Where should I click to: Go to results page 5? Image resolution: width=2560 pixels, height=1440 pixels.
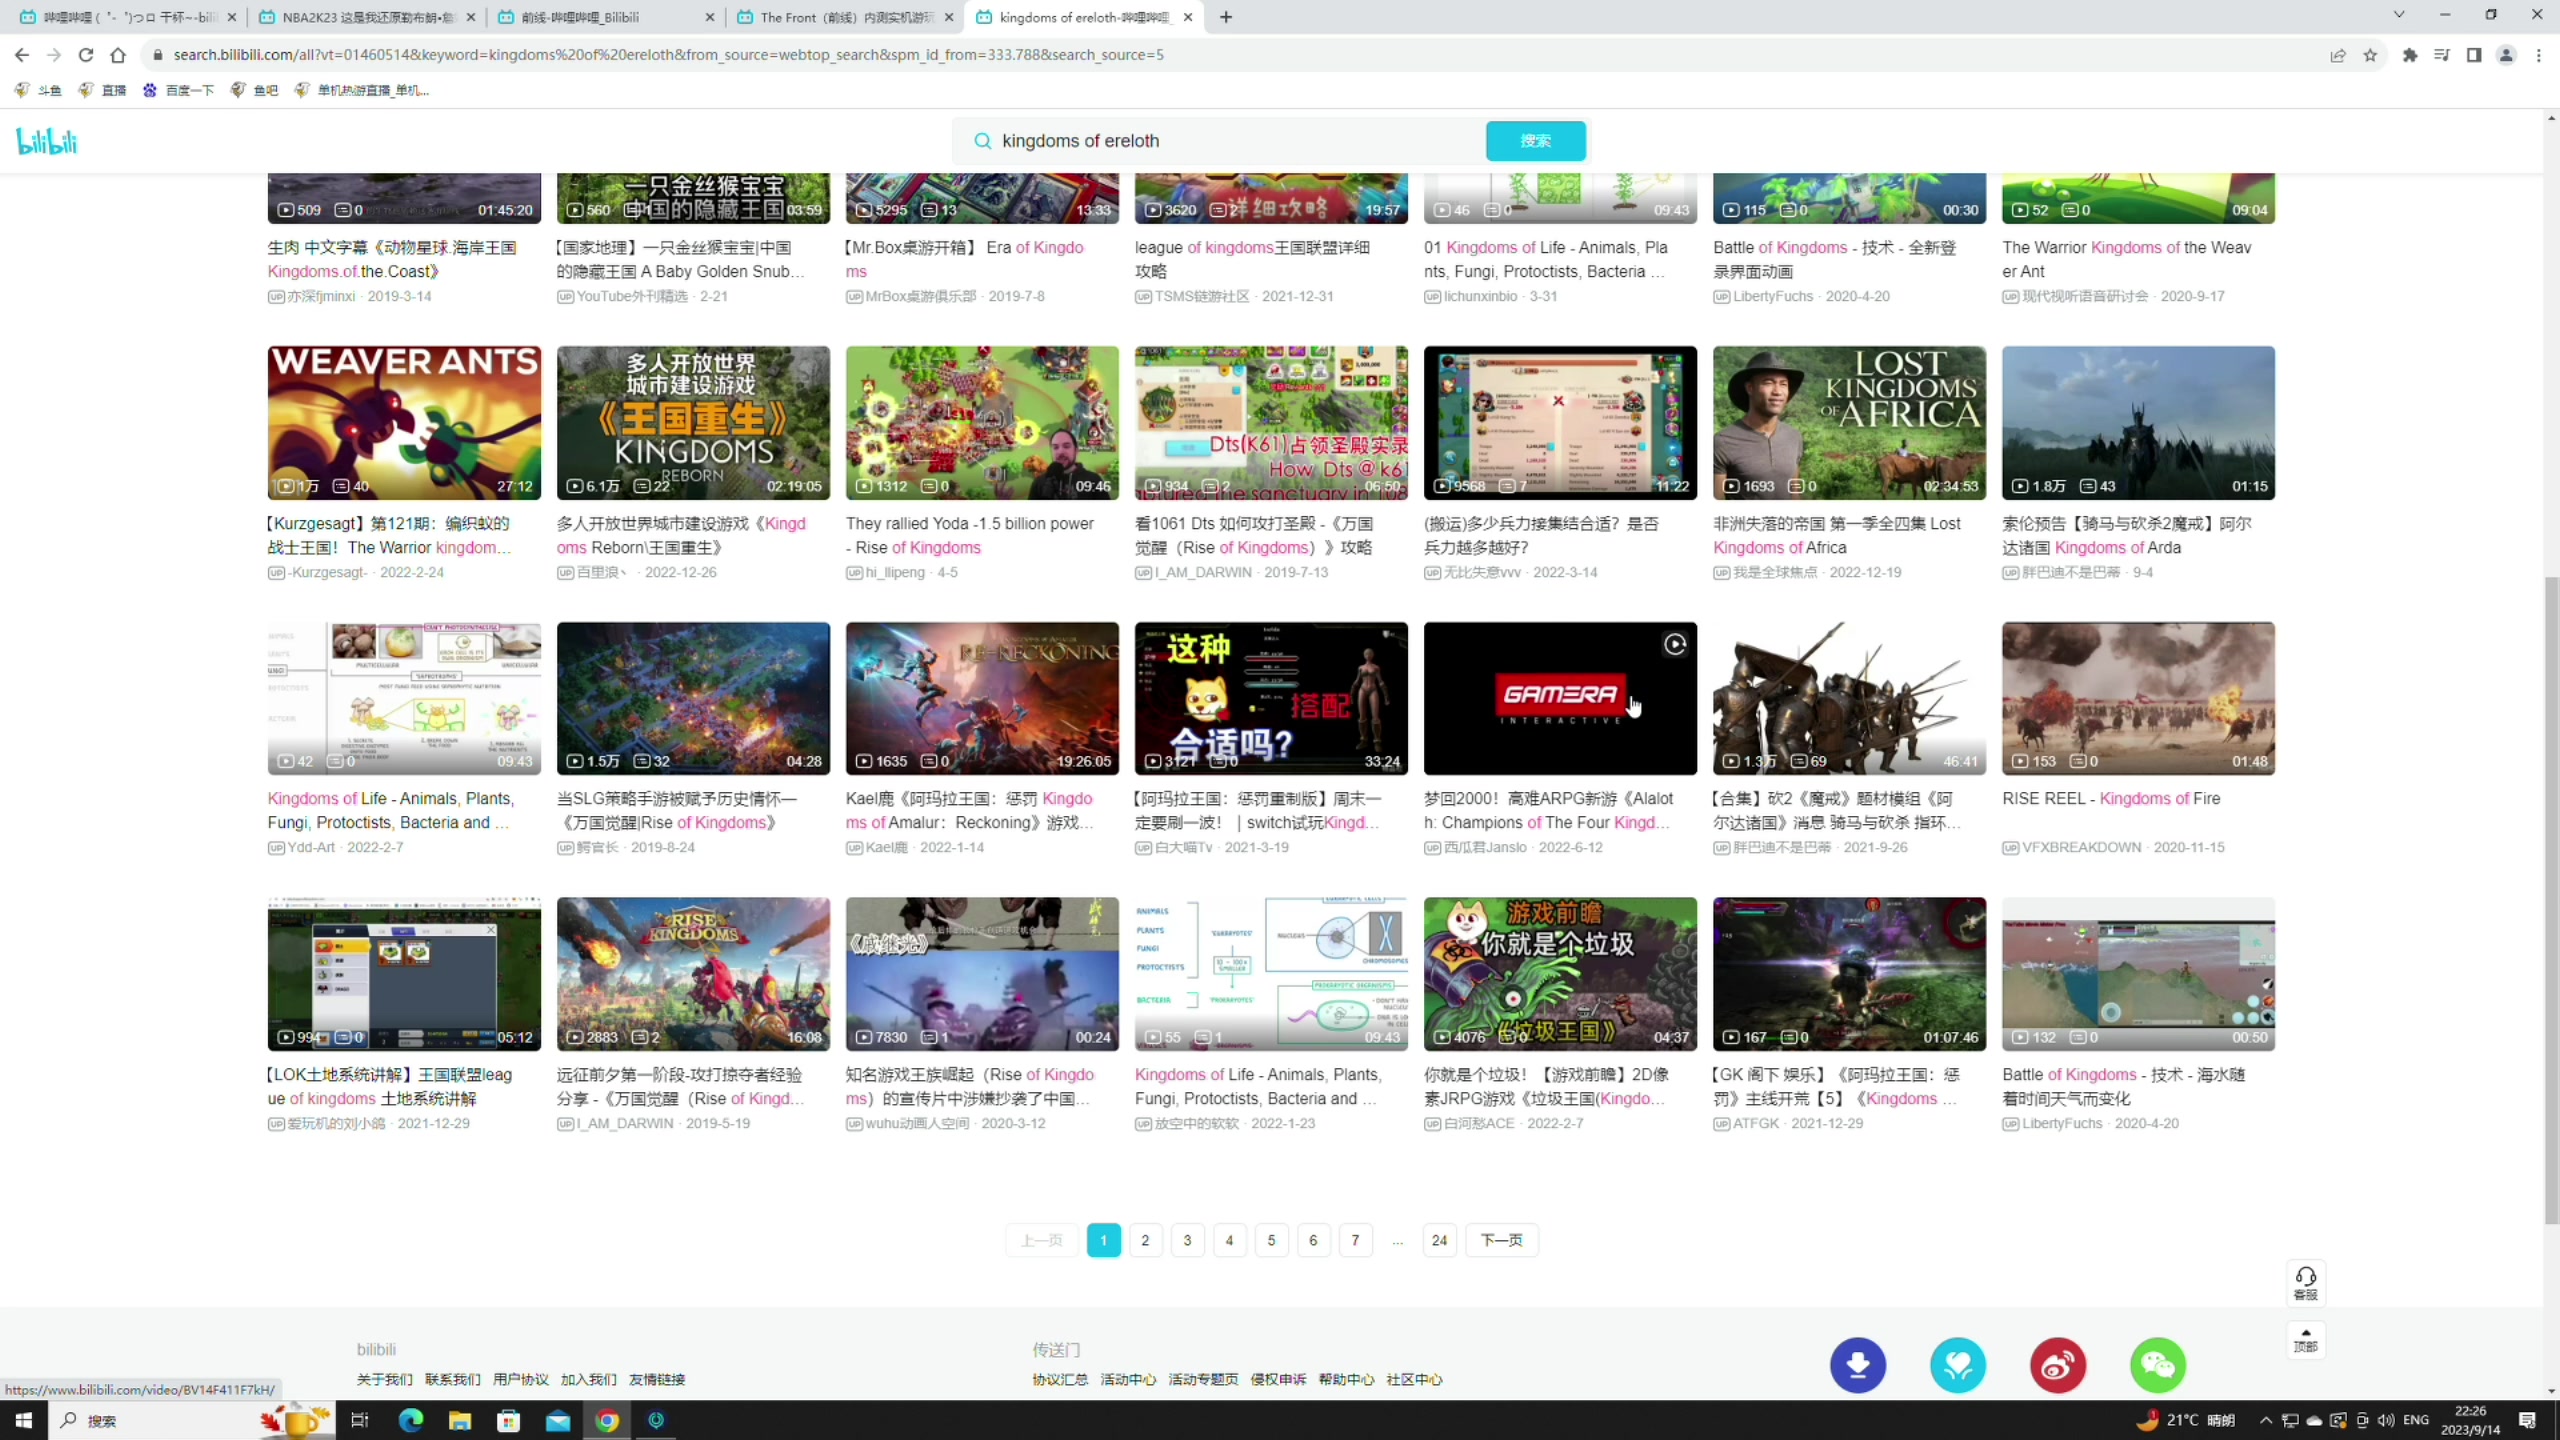1271,1240
